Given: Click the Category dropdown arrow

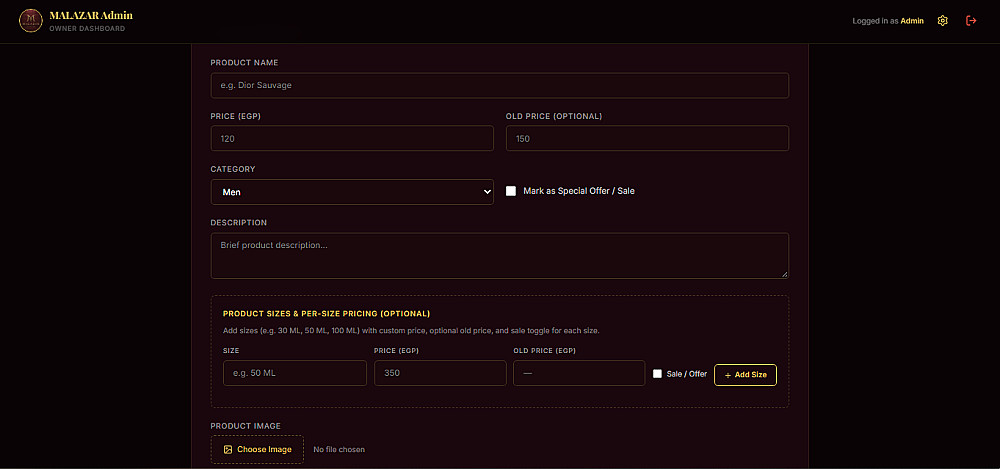Looking at the screenshot, I should click(487, 191).
